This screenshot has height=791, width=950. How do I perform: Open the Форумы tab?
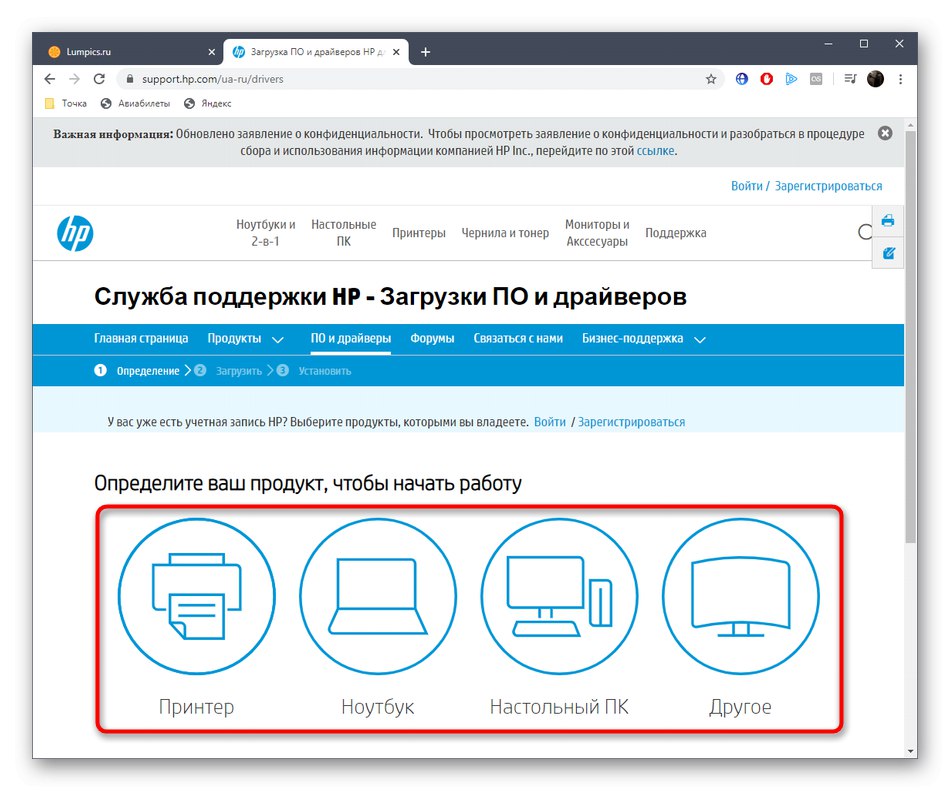tap(432, 339)
